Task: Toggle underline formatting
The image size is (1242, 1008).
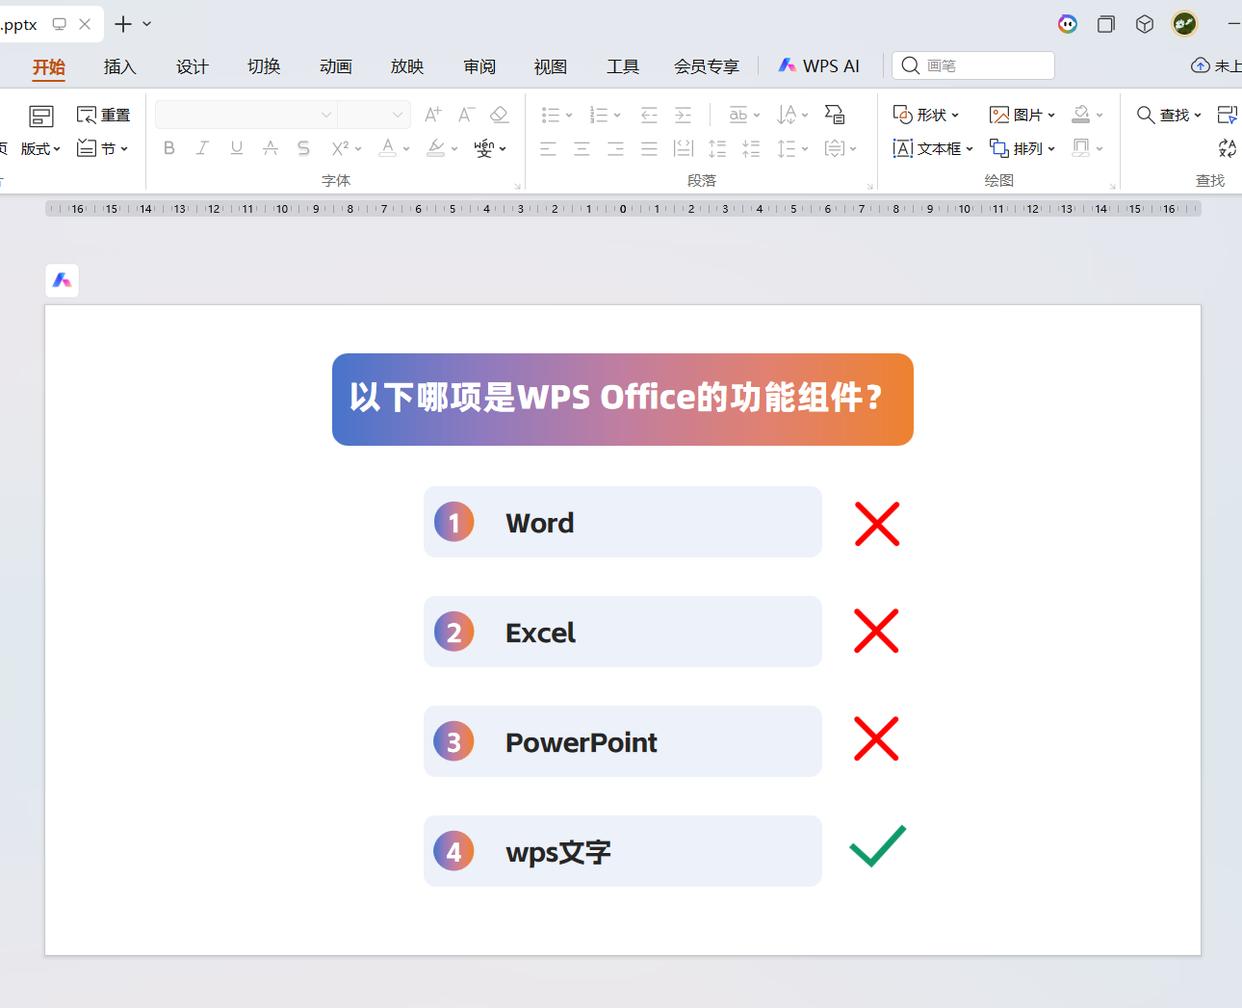Action: pos(236,148)
